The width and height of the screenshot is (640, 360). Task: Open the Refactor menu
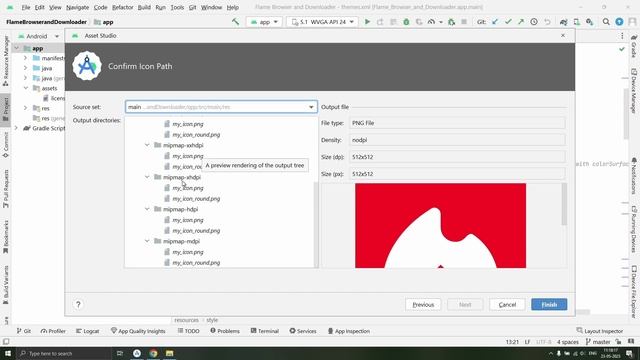point(122,7)
